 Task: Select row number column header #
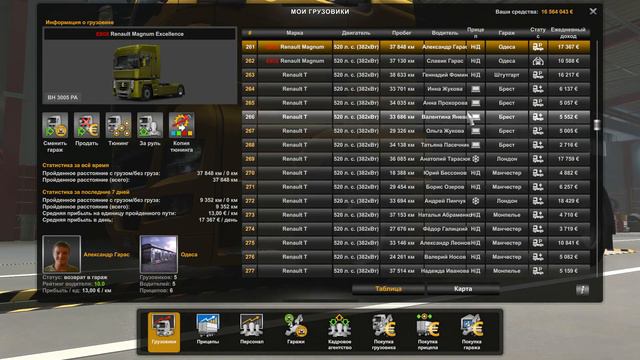point(250,33)
